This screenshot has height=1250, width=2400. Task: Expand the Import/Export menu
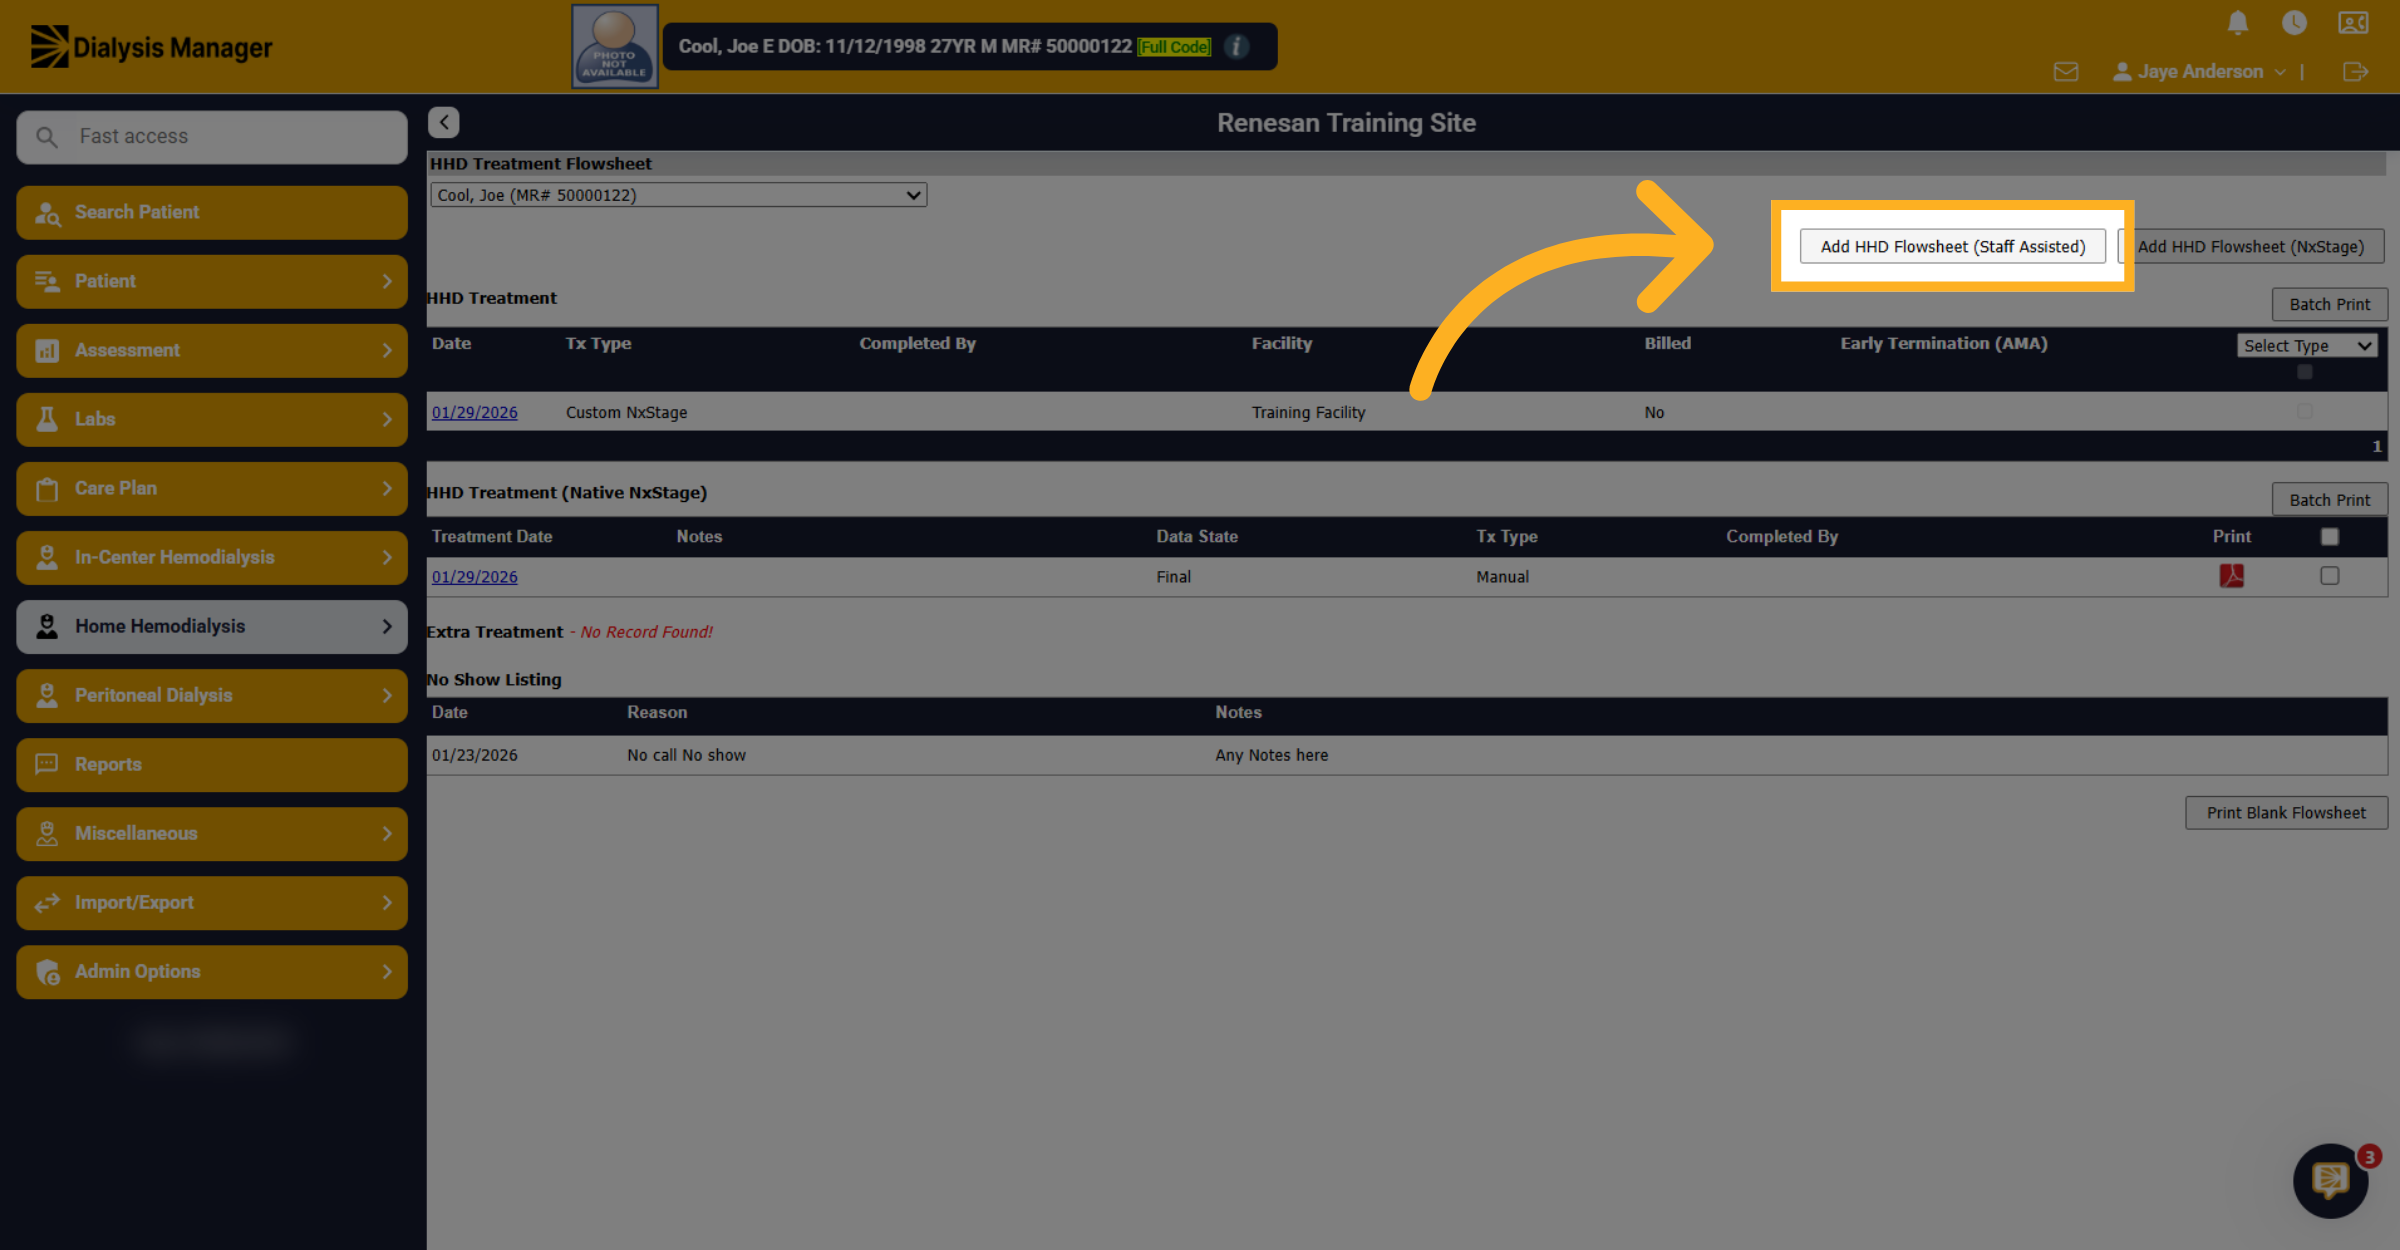212,902
